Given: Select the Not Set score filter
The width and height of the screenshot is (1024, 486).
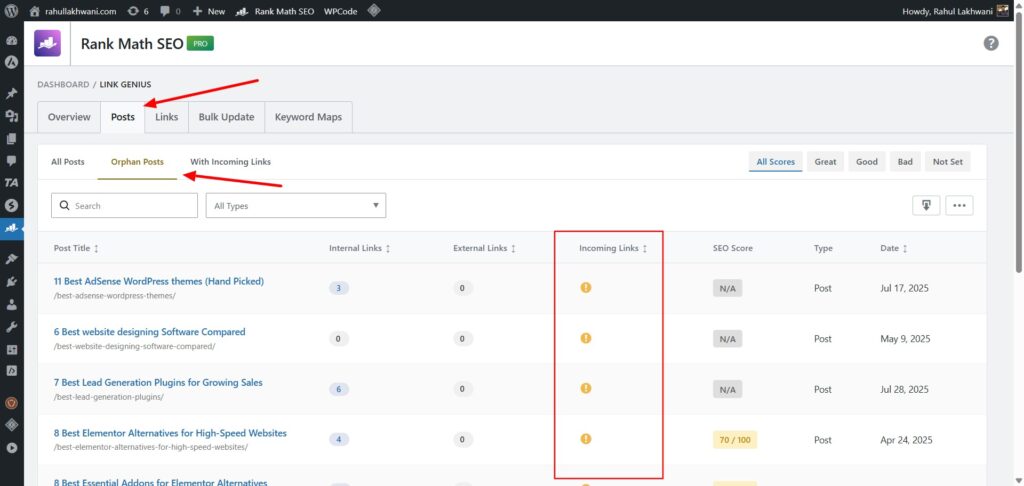Looking at the screenshot, I should (x=948, y=162).
